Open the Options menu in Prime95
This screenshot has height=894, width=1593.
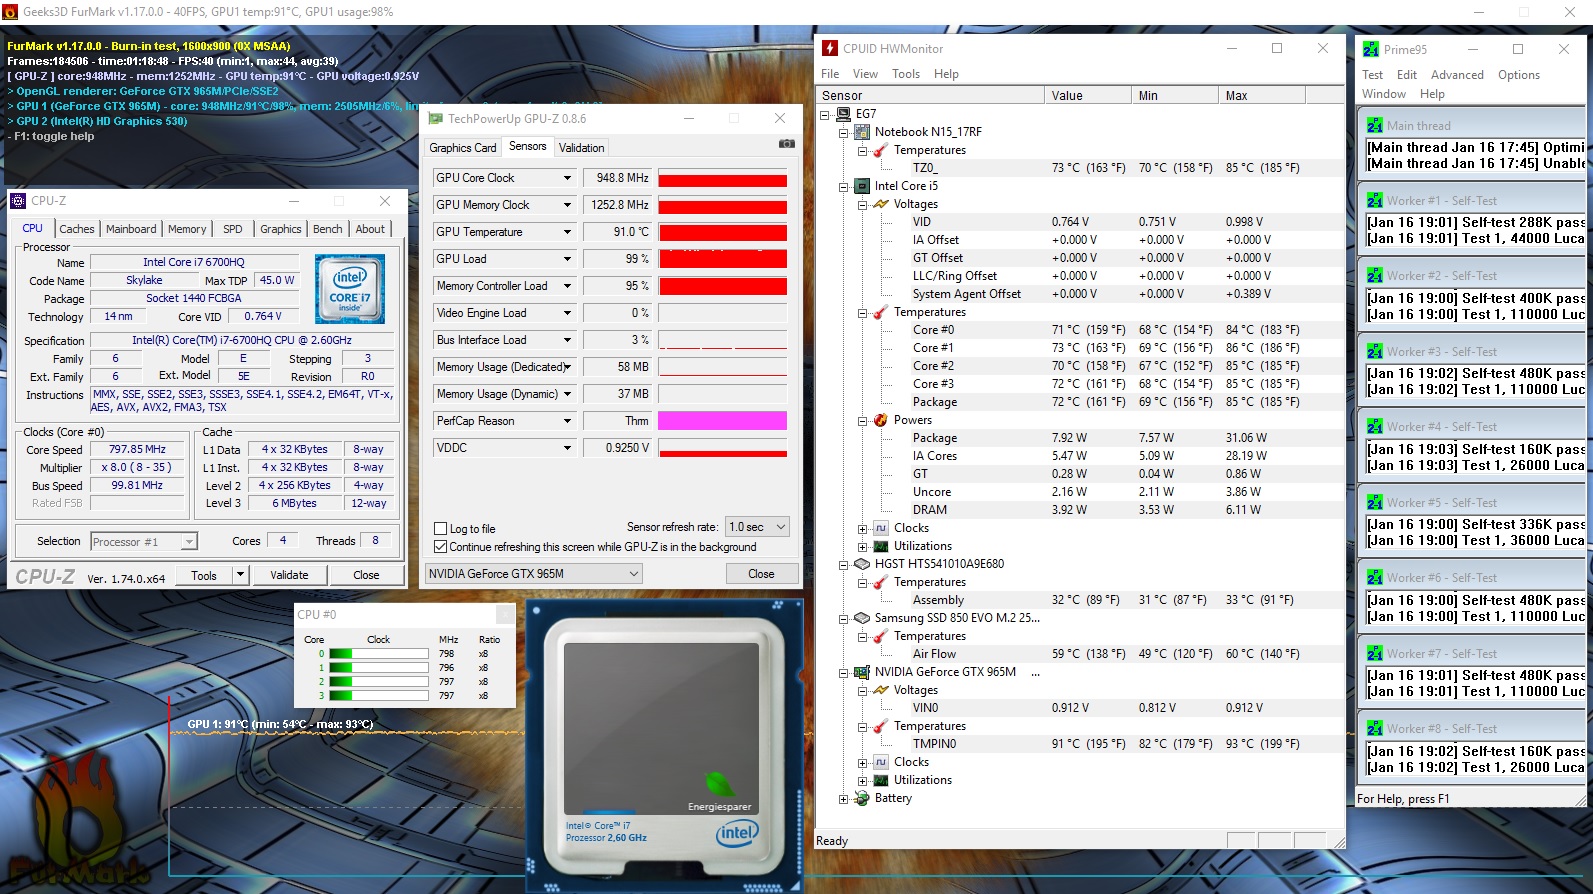[1518, 75]
